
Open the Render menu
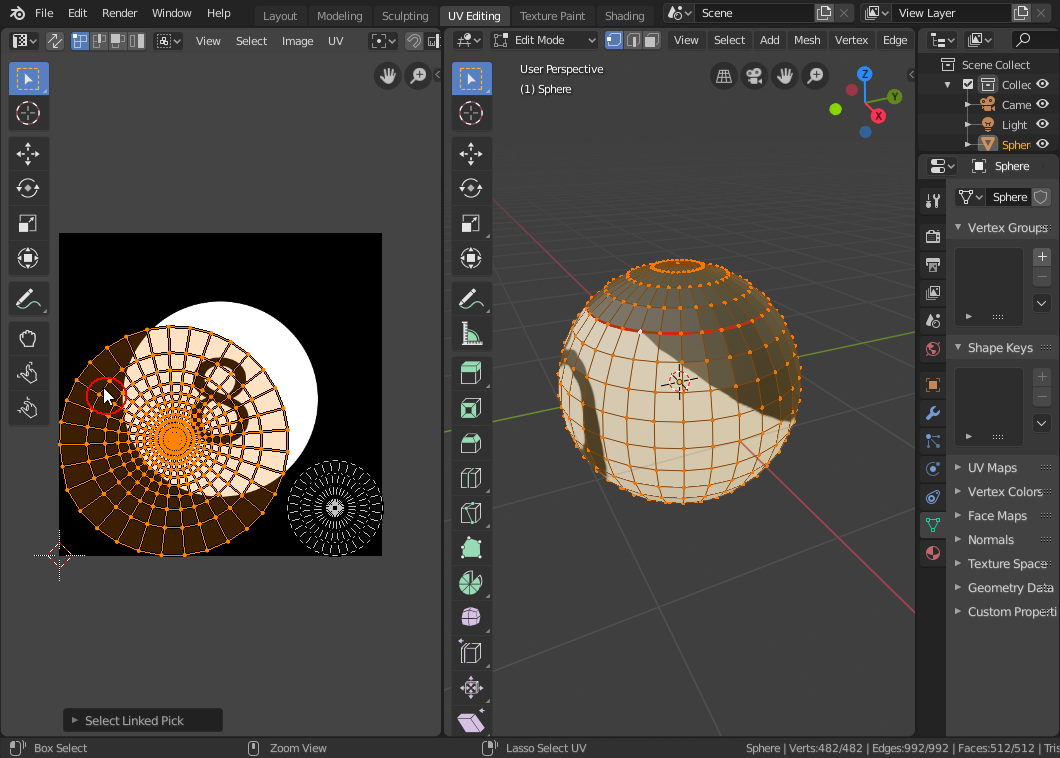[120, 13]
